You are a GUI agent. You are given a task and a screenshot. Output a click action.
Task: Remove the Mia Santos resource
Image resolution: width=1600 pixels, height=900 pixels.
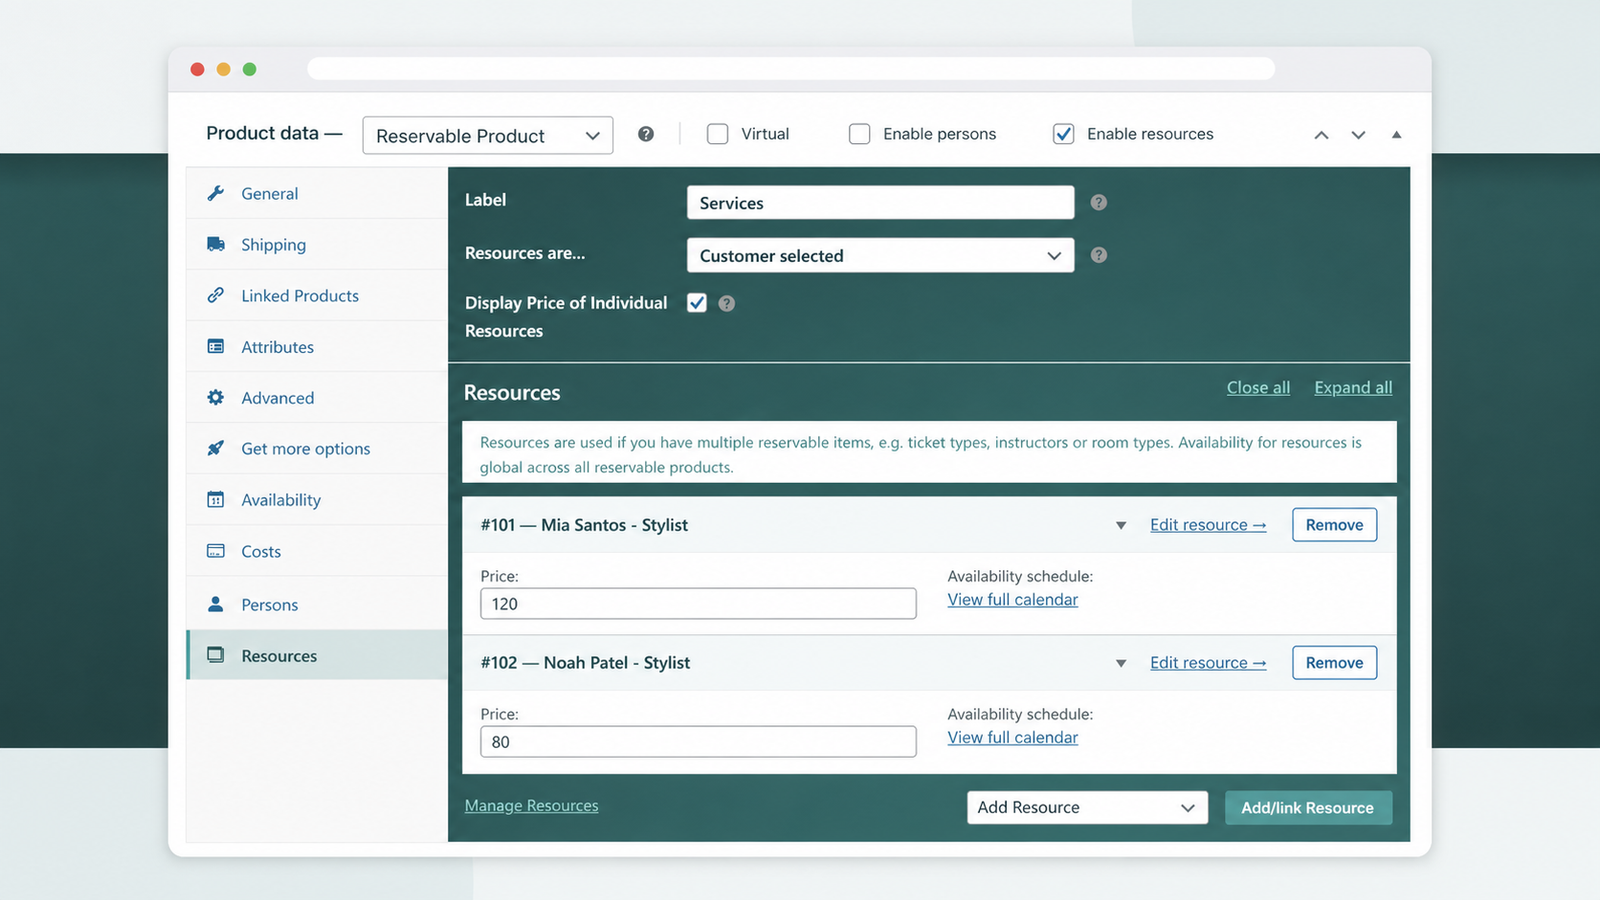[x=1334, y=525]
